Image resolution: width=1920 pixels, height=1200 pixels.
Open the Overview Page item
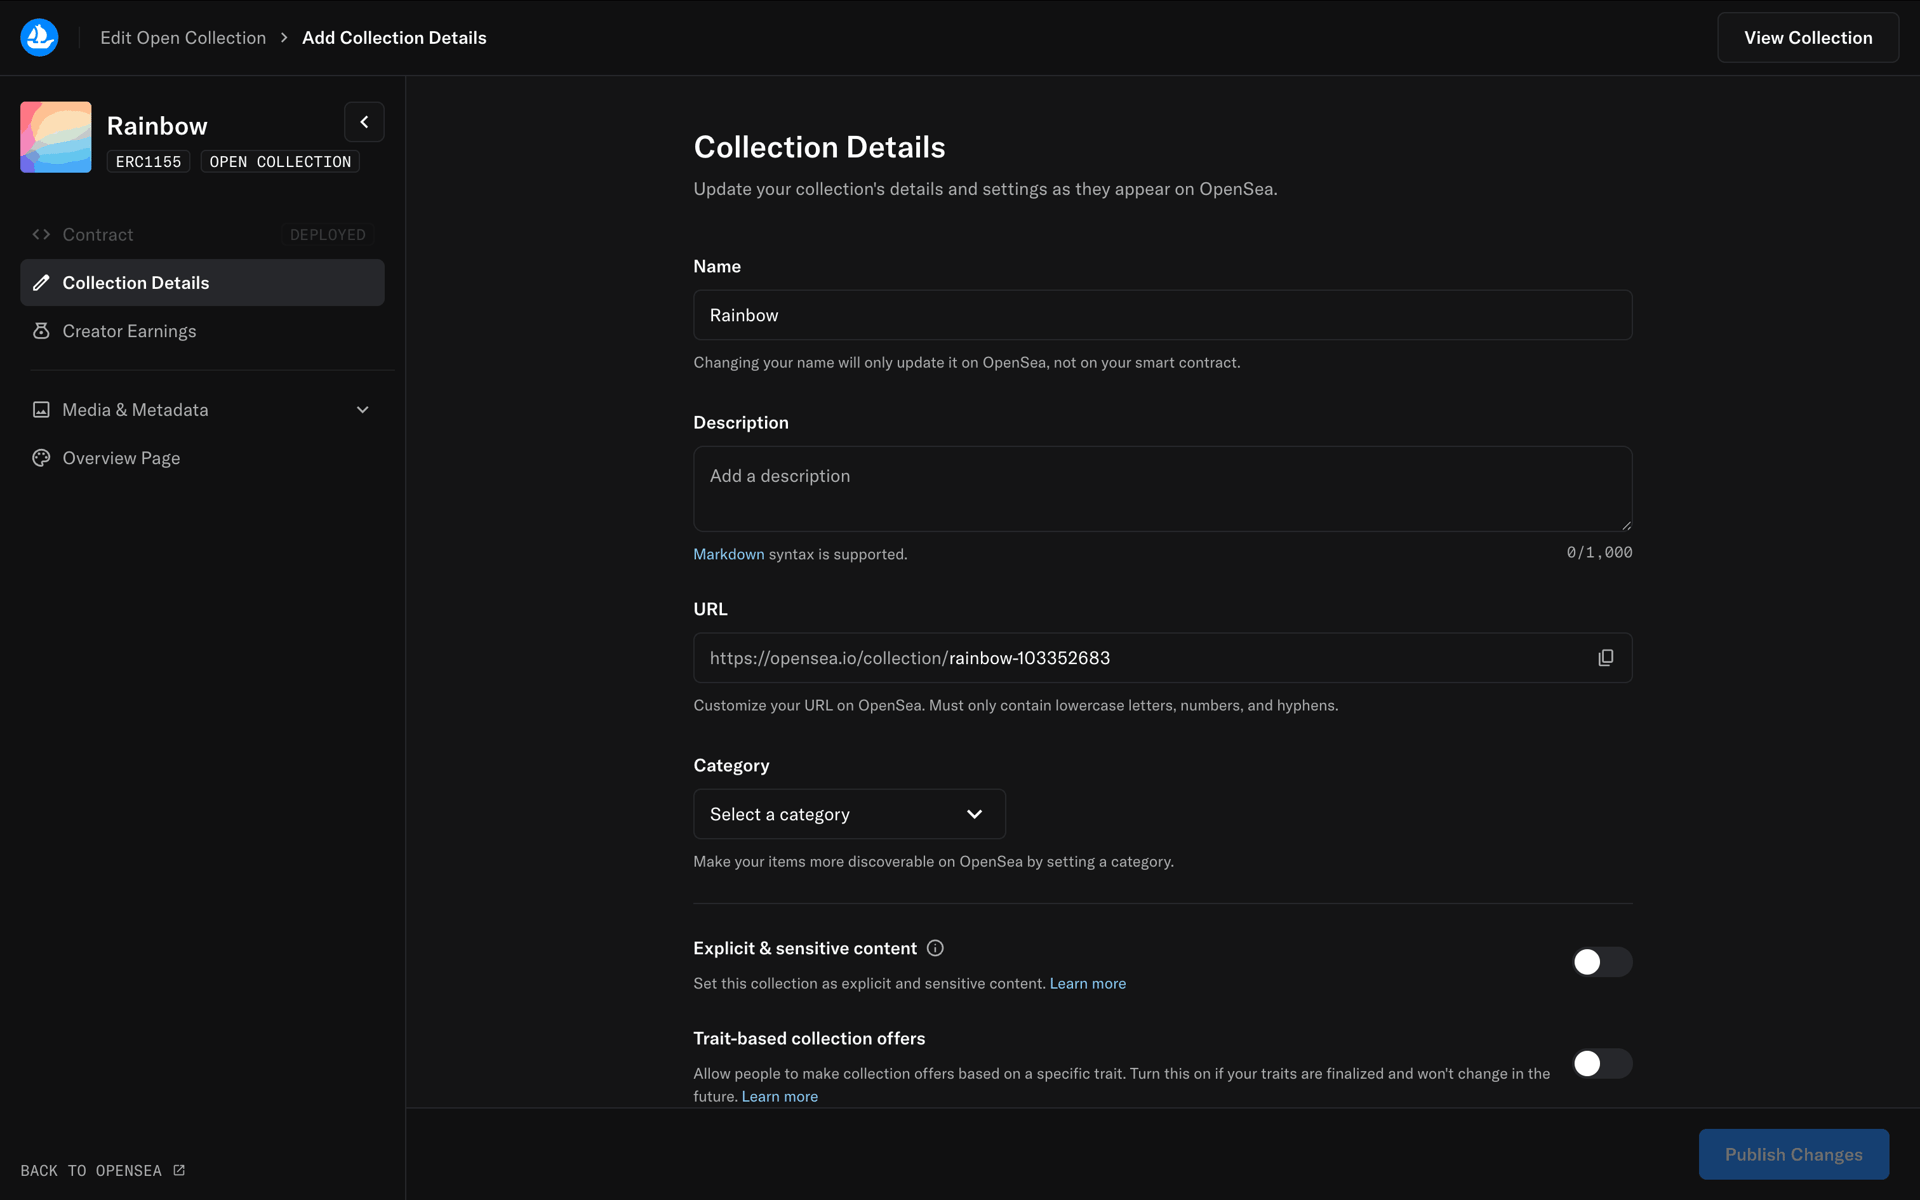click(202, 458)
